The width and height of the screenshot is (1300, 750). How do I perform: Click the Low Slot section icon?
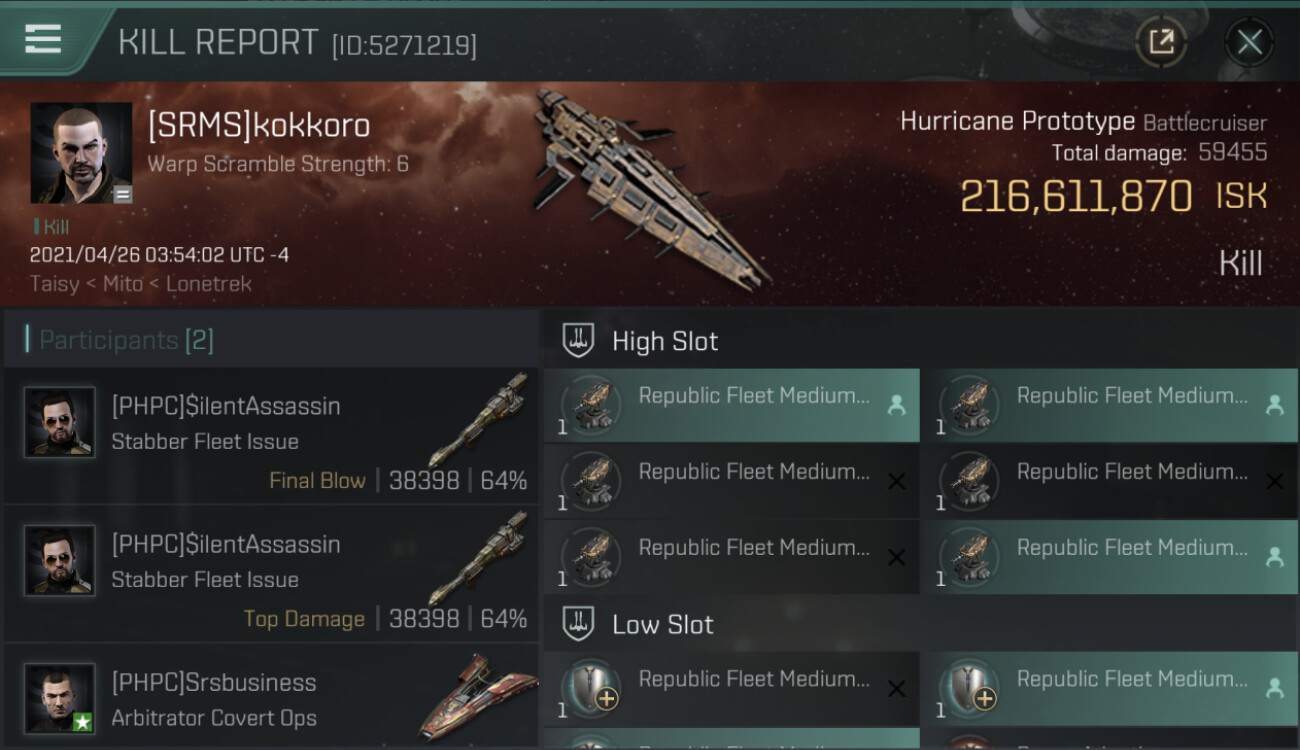pos(578,625)
